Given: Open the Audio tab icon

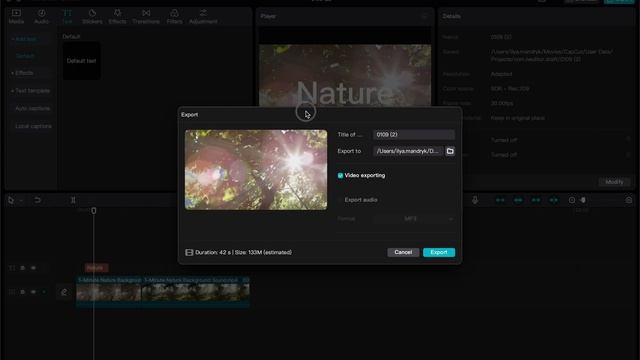Looking at the screenshot, I should (x=41, y=13).
